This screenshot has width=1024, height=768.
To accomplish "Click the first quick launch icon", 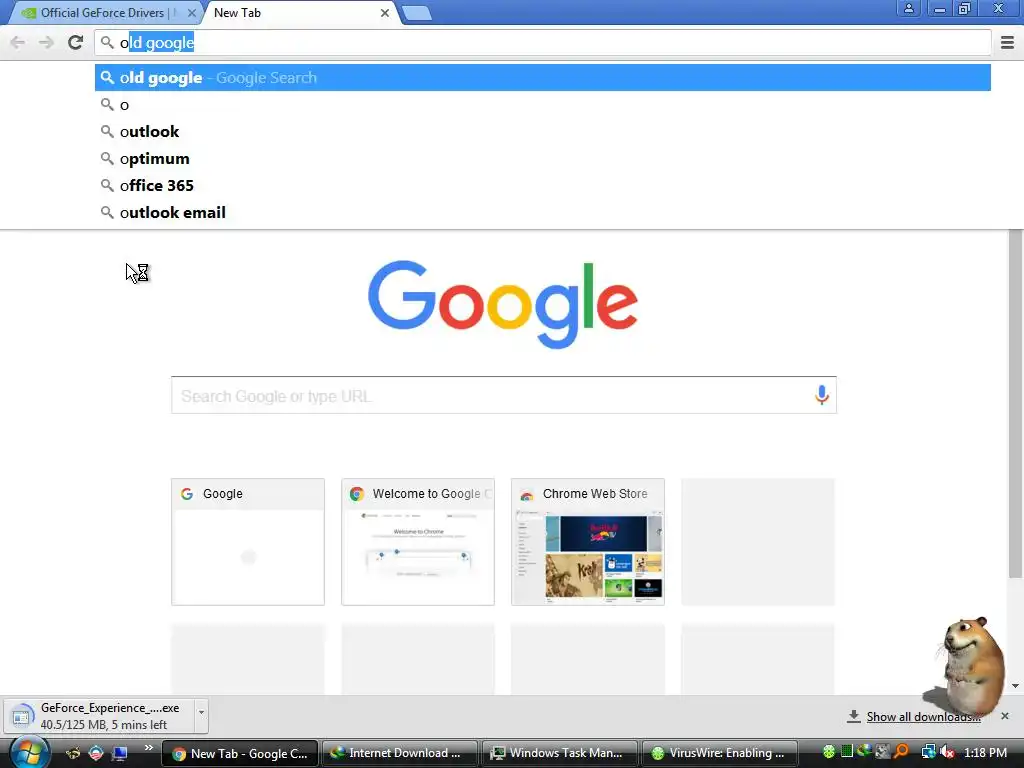I will click(73, 754).
